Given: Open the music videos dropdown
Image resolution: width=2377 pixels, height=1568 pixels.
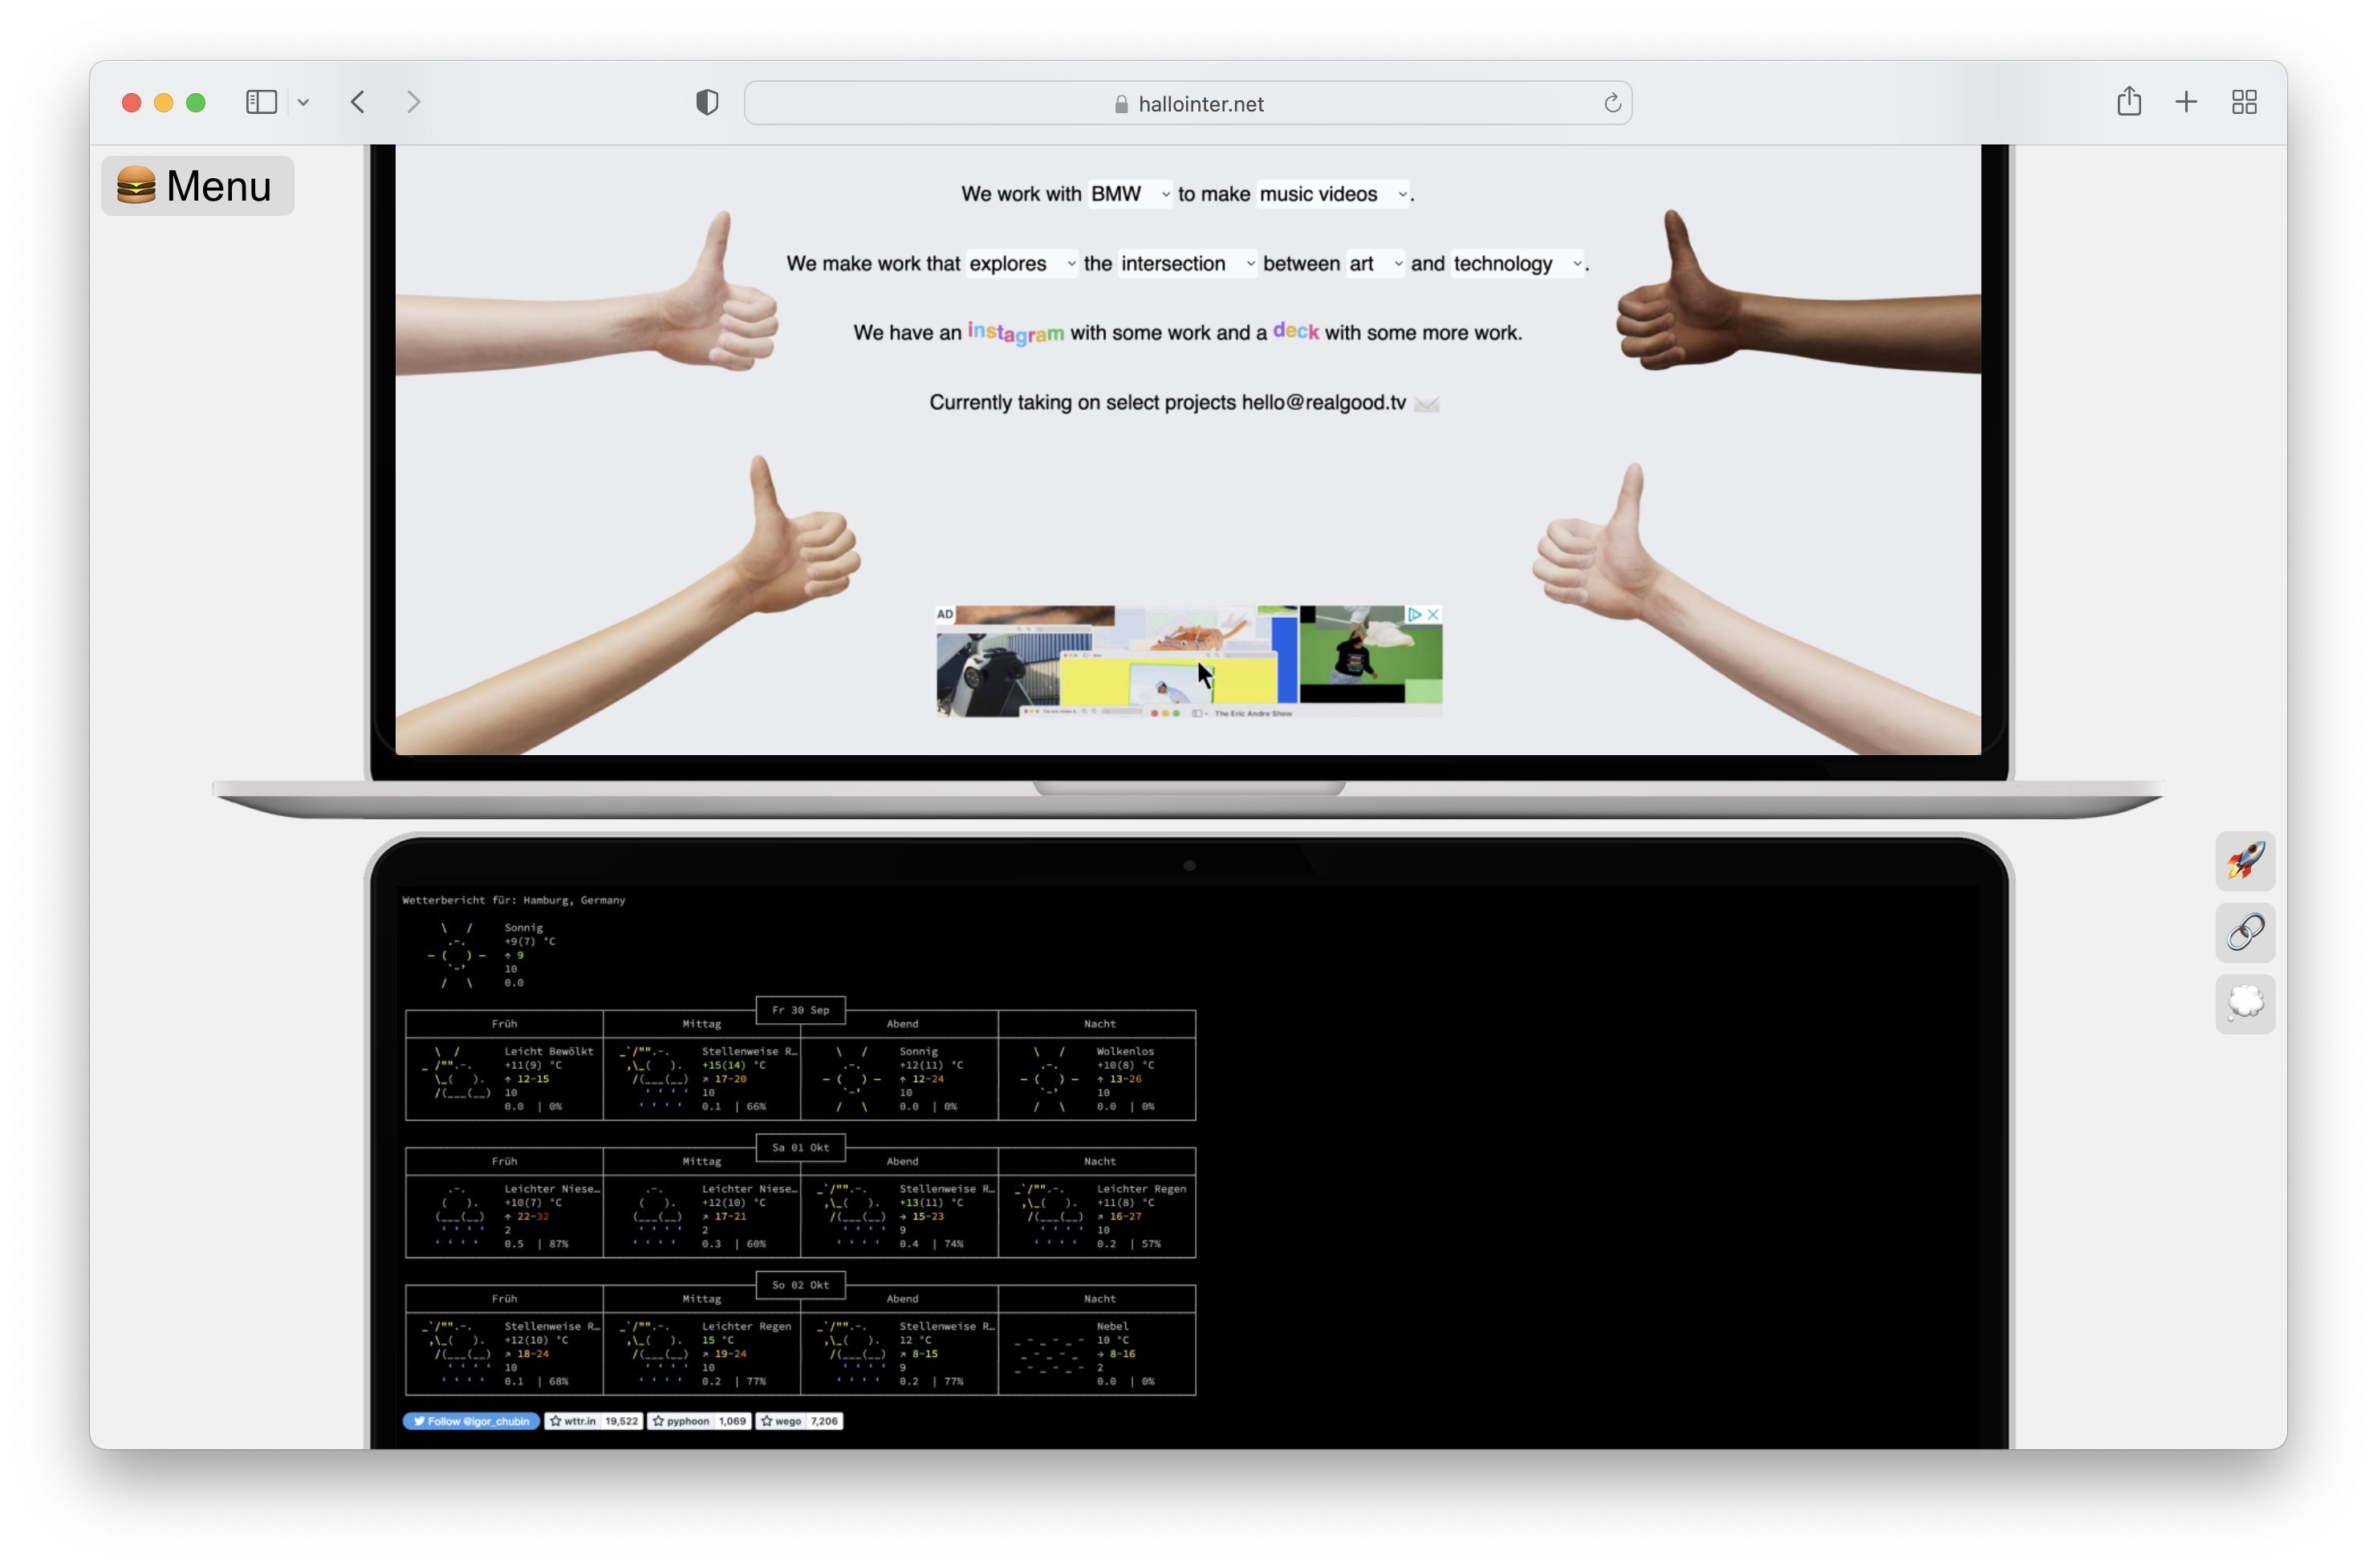Looking at the screenshot, I should tap(1333, 194).
